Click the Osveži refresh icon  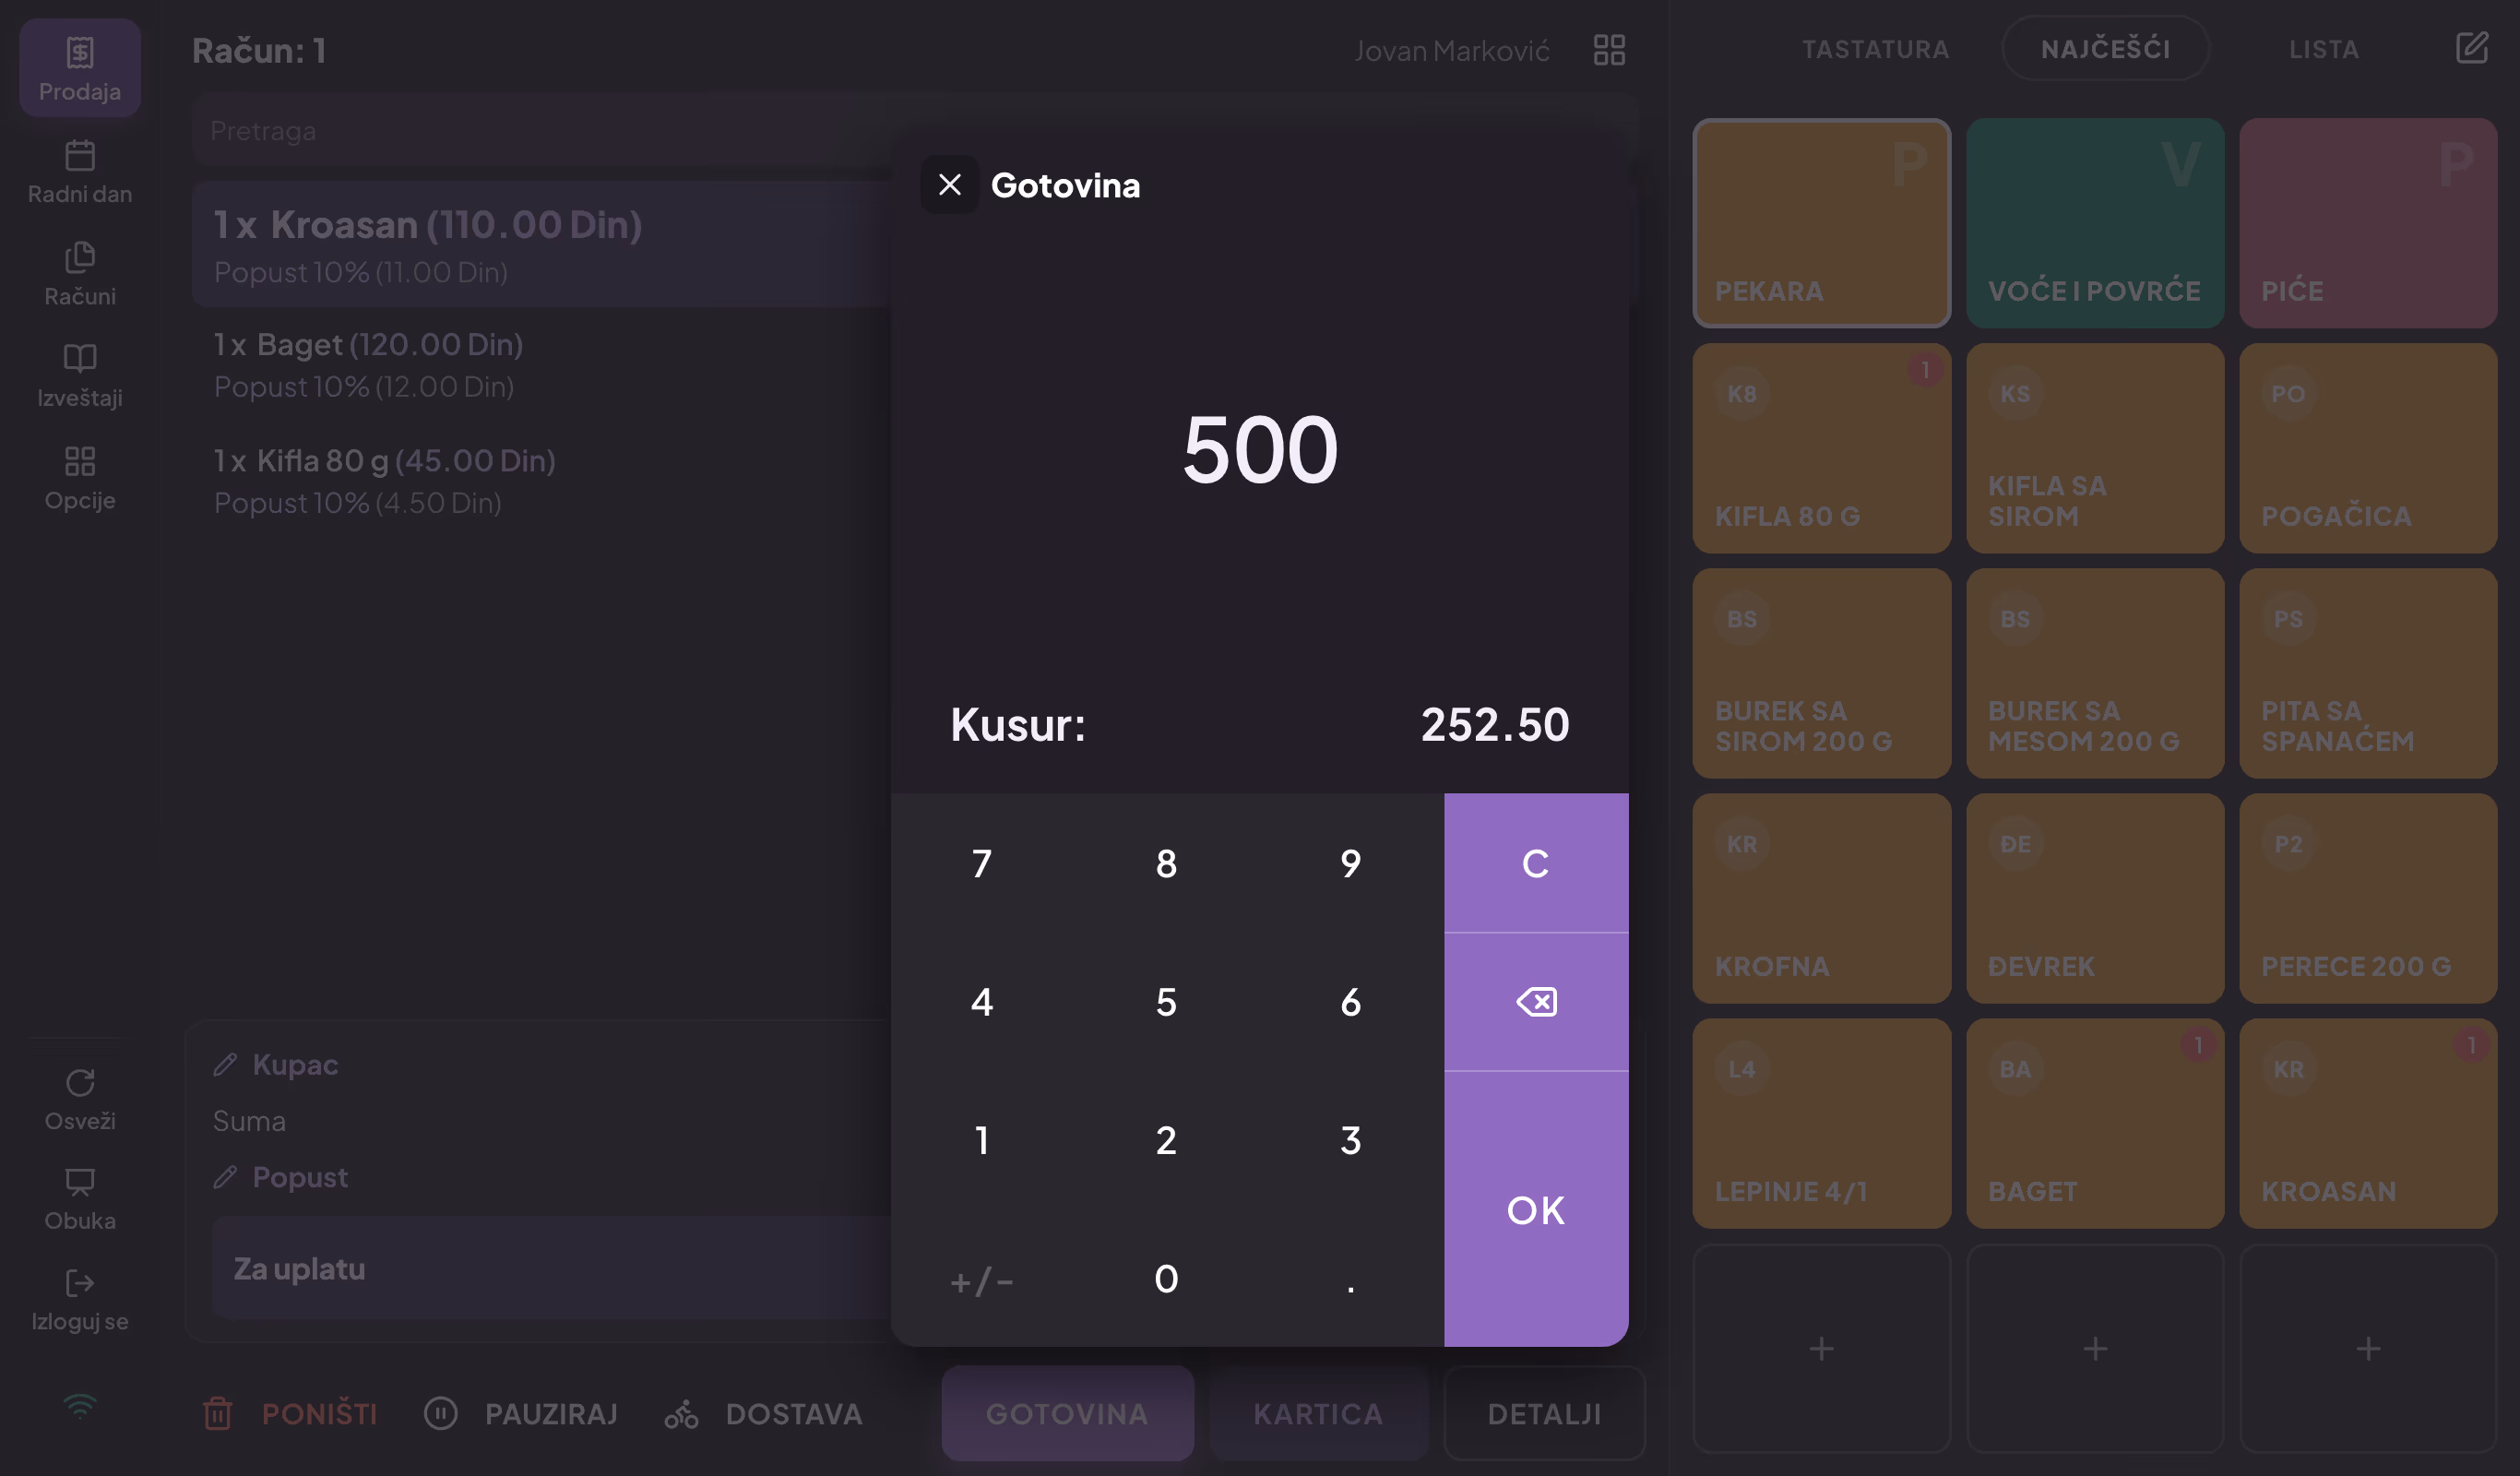click(79, 1082)
